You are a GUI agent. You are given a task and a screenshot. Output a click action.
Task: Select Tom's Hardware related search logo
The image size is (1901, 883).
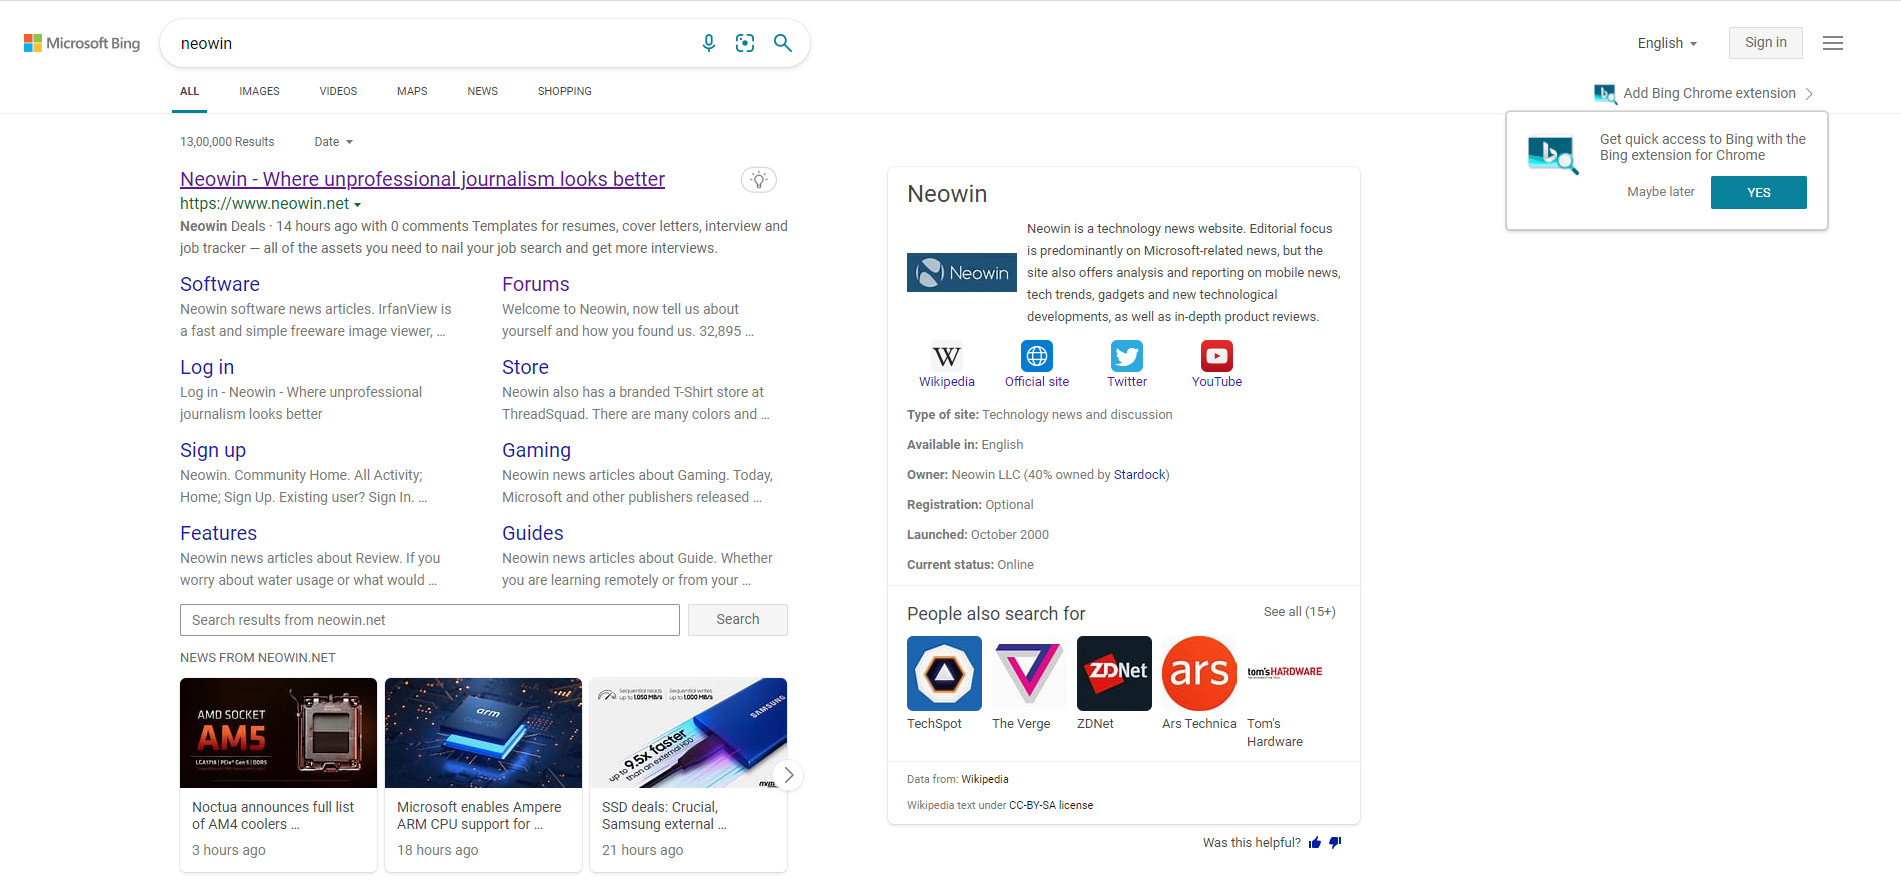pos(1284,673)
